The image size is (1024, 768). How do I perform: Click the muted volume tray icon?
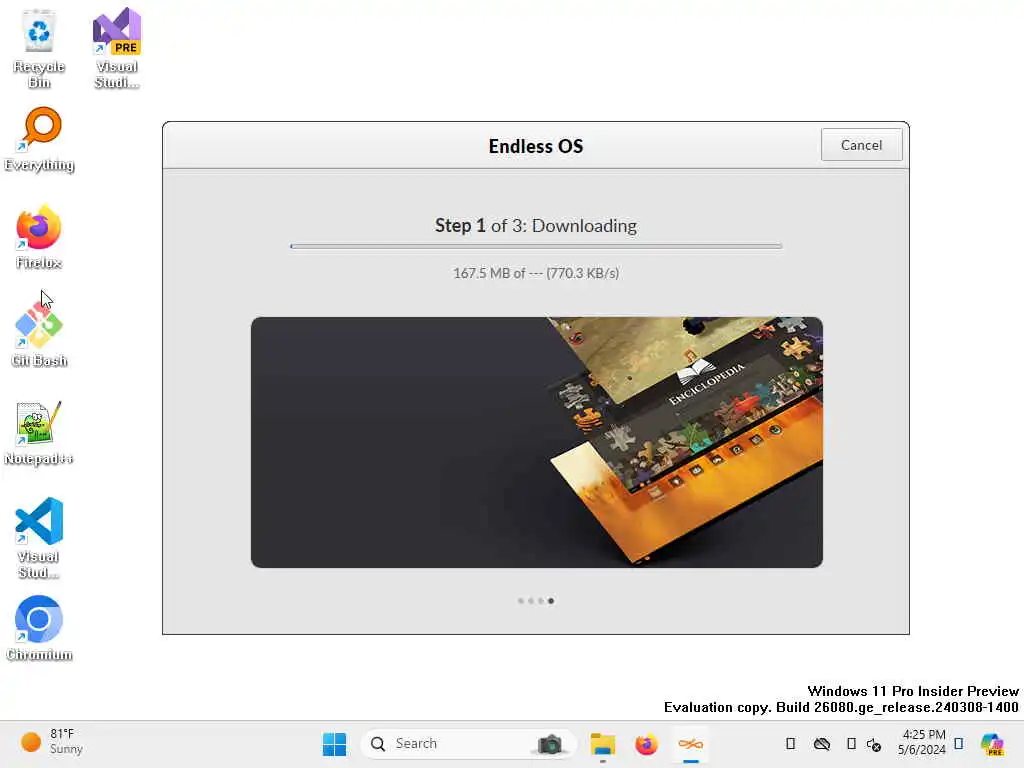tap(874, 744)
